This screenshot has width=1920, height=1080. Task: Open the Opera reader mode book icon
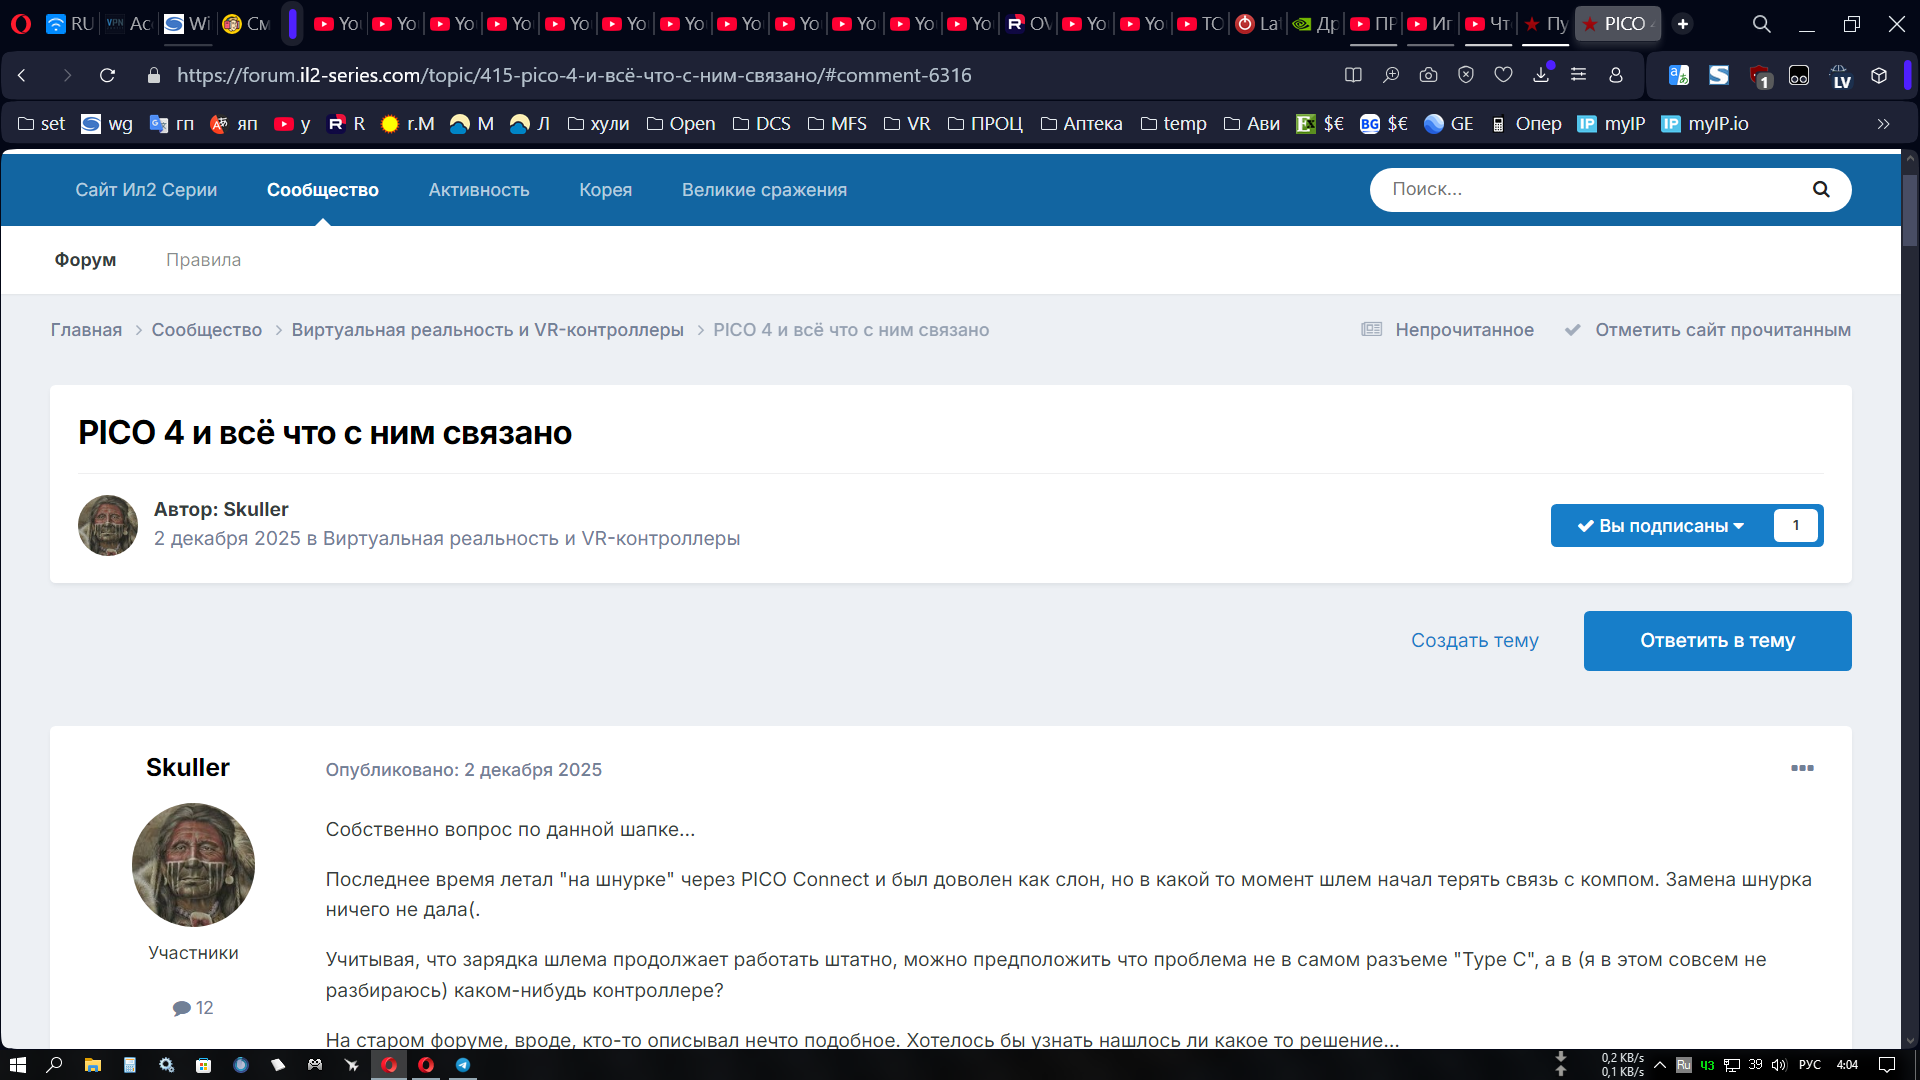point(1353,75)
